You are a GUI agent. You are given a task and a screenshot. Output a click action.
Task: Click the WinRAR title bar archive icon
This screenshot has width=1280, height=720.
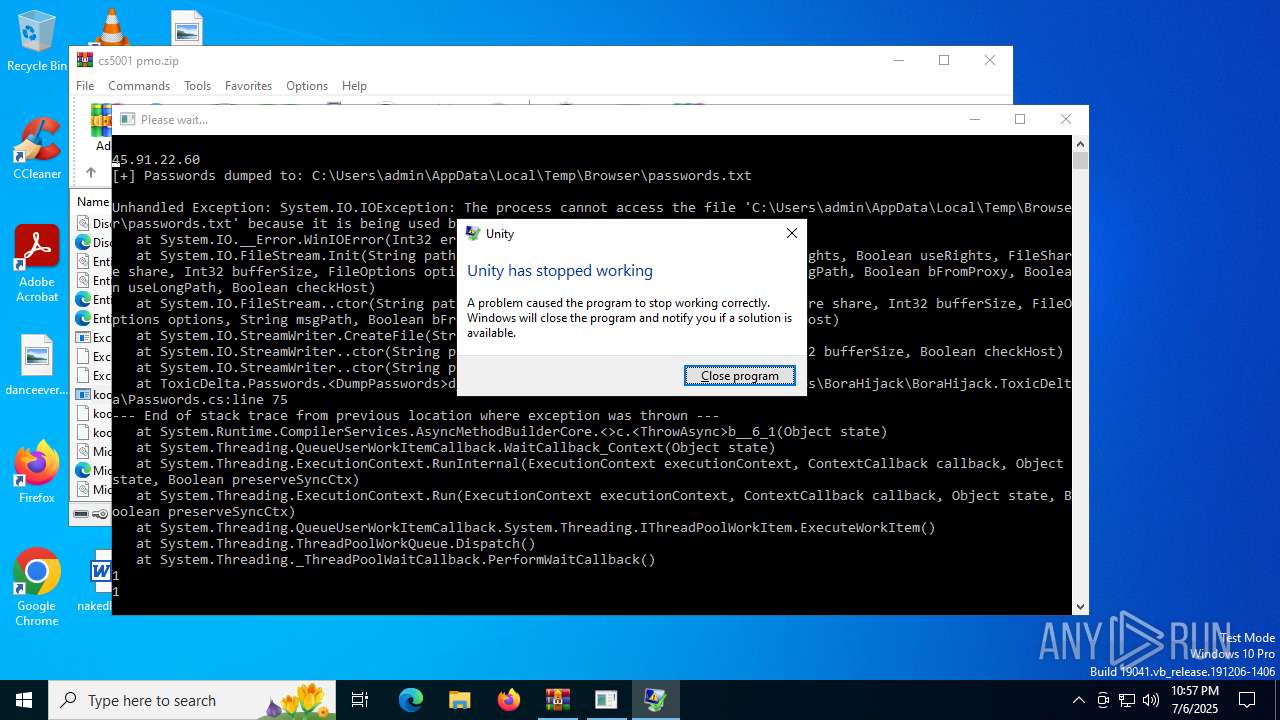[85, 60]
